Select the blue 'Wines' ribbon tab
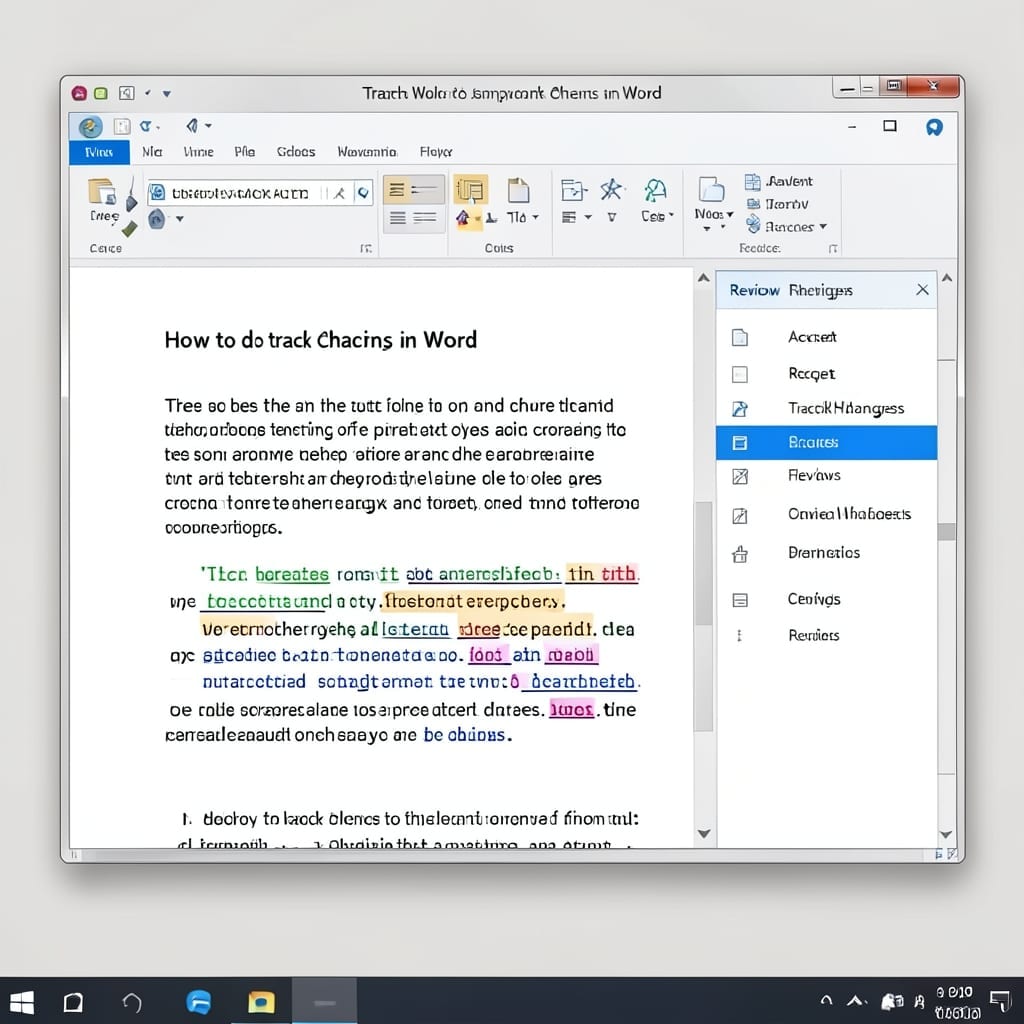The image size is (1024, 1024). click(99, 152)
